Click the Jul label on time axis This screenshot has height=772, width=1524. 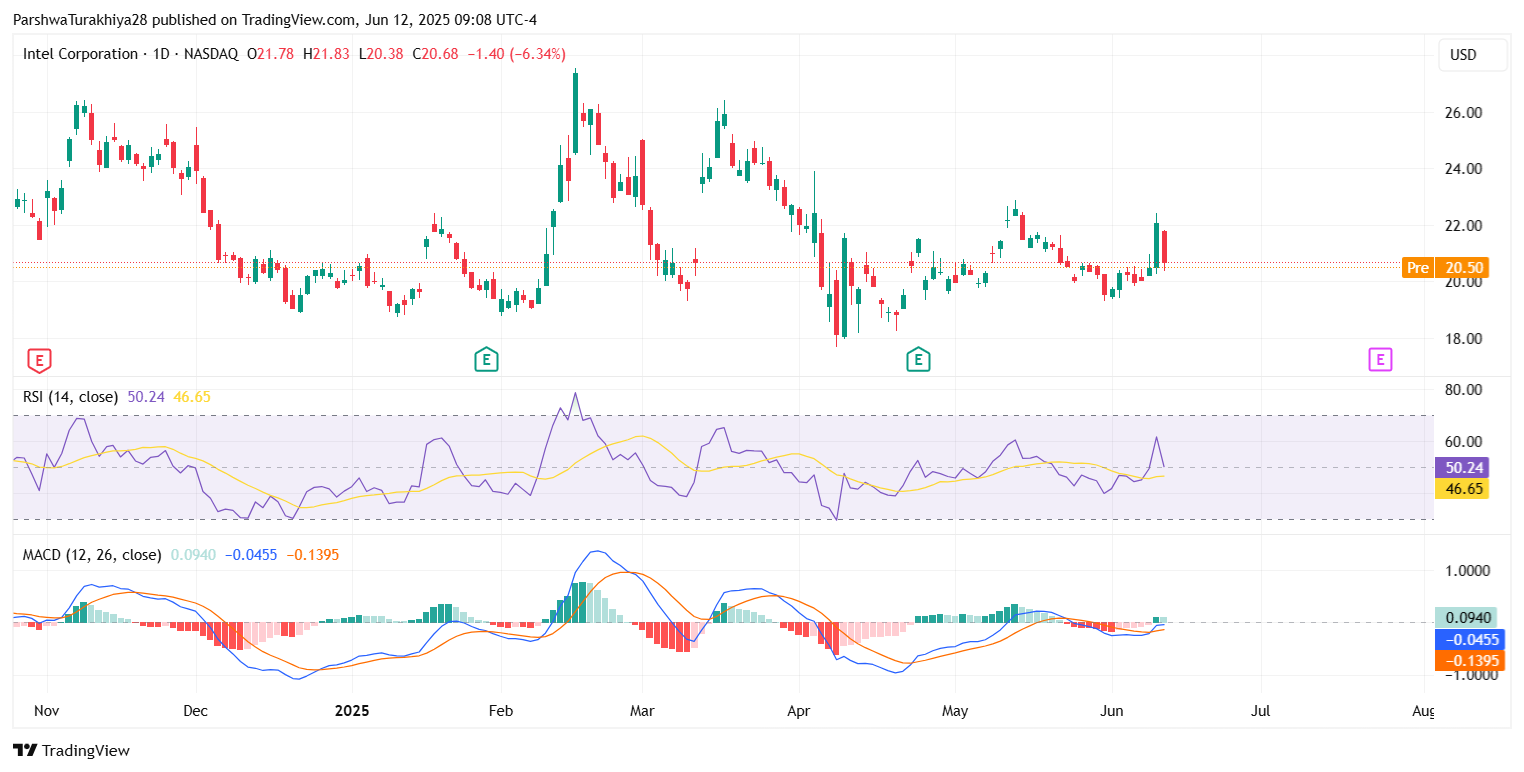point(1261,711)
